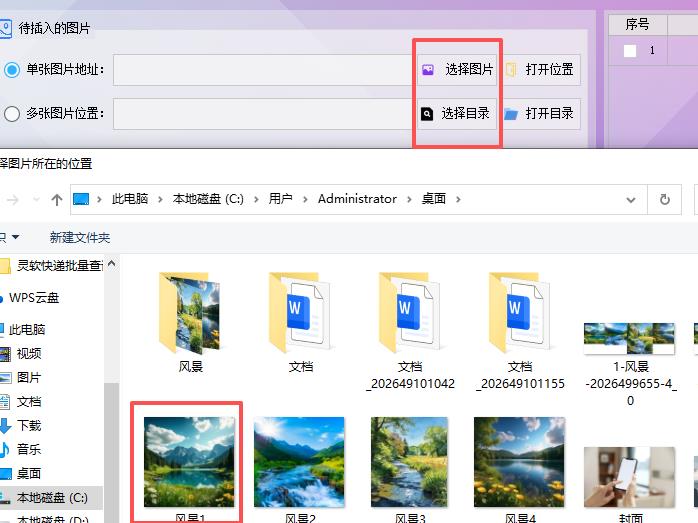Select the 多张图片位置 radio button

pos(12,114)
